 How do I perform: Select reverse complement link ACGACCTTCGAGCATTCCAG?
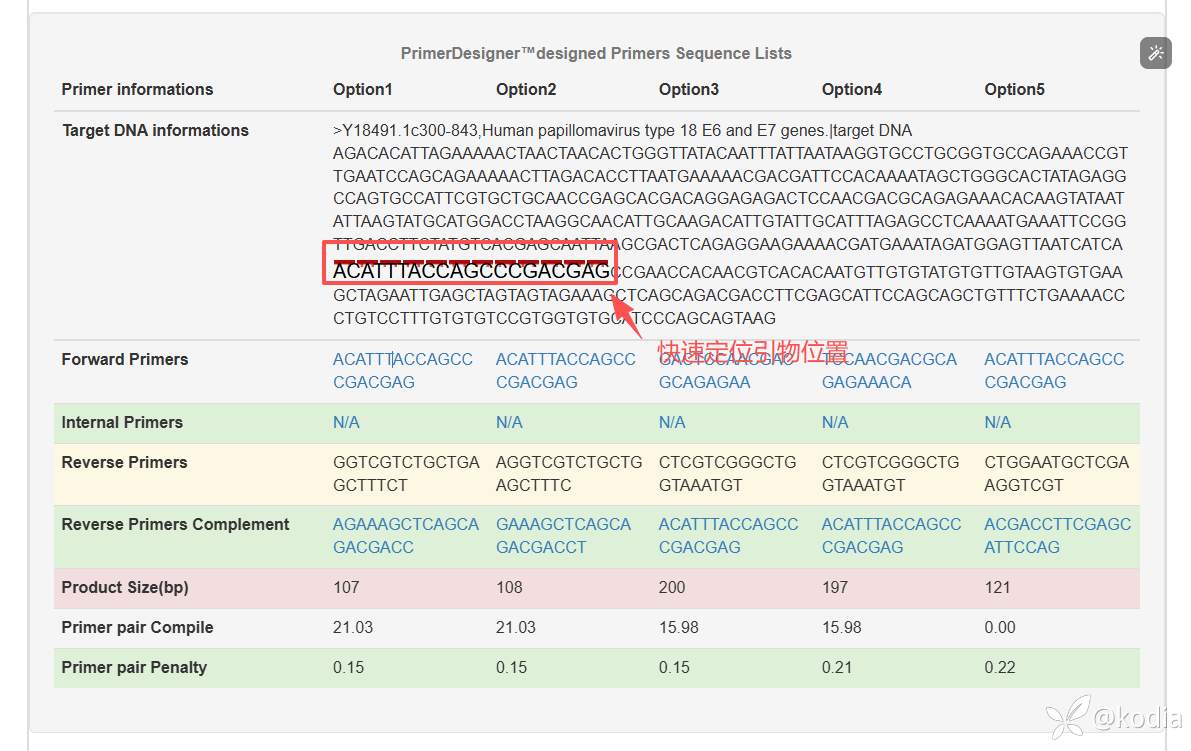(1057, 535)
